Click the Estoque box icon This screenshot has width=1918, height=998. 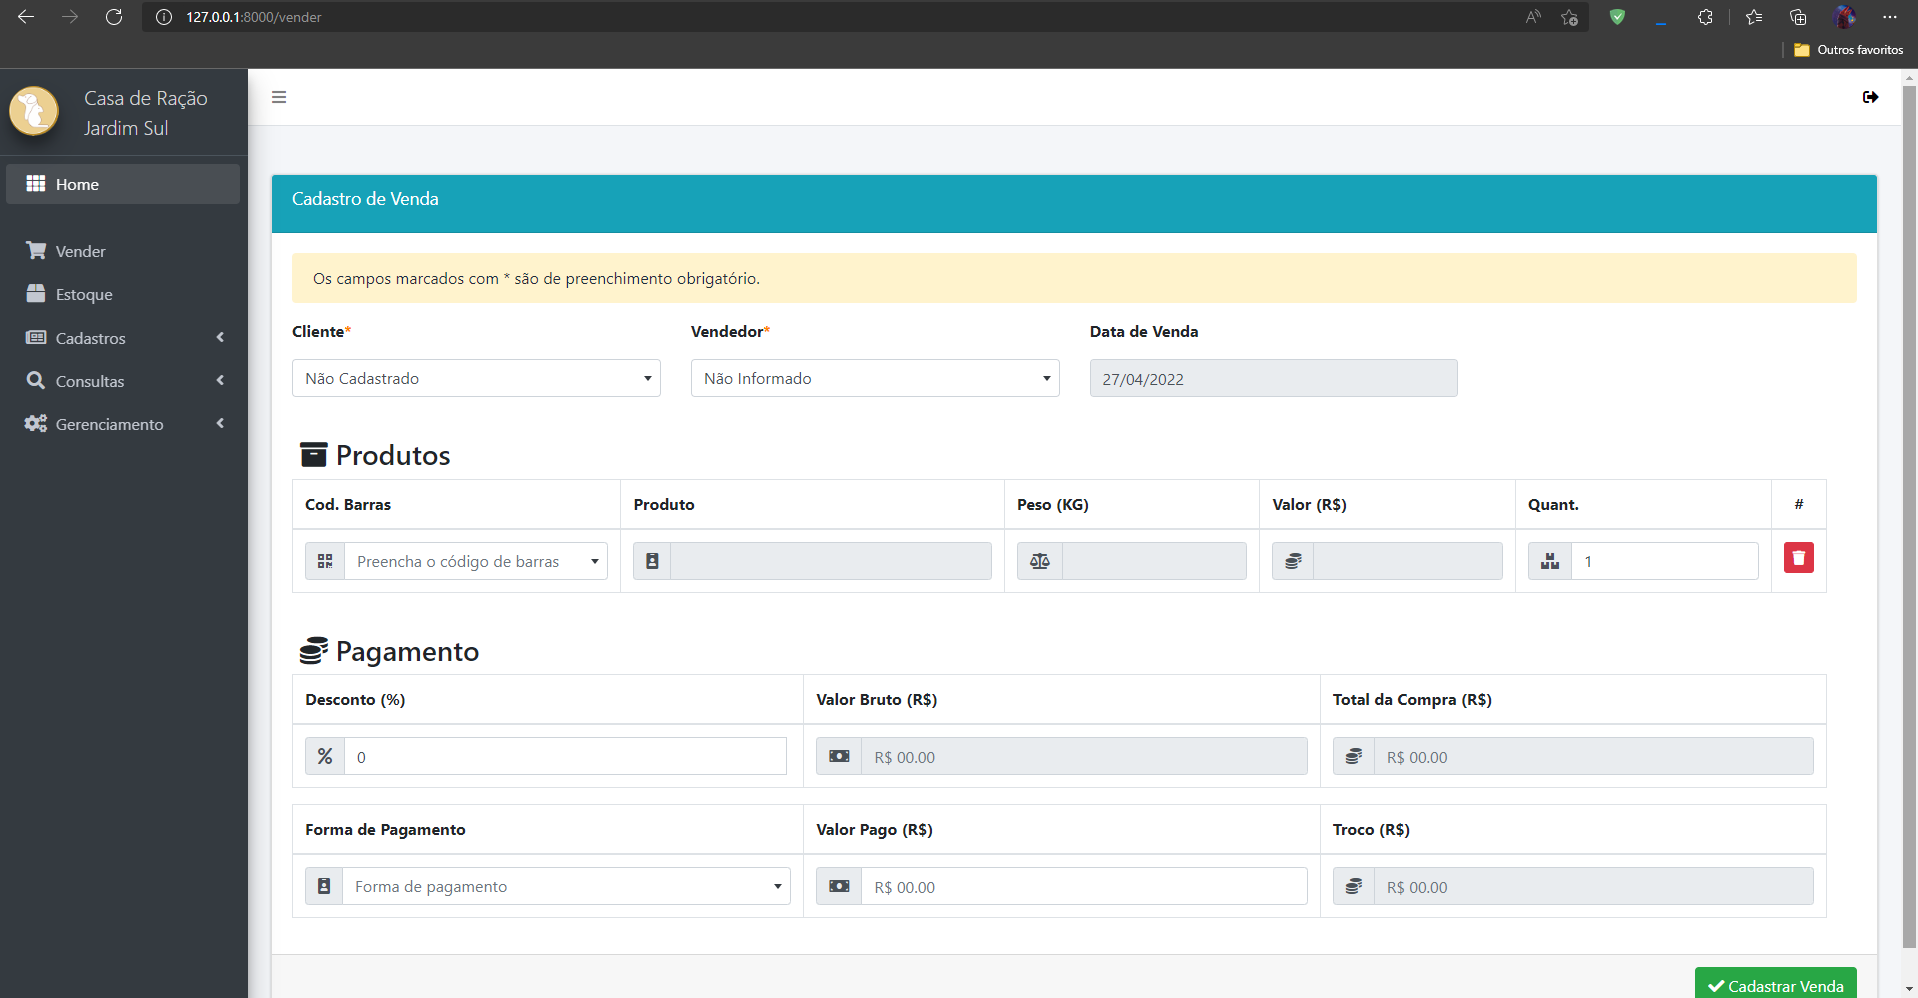click(36, 293)
